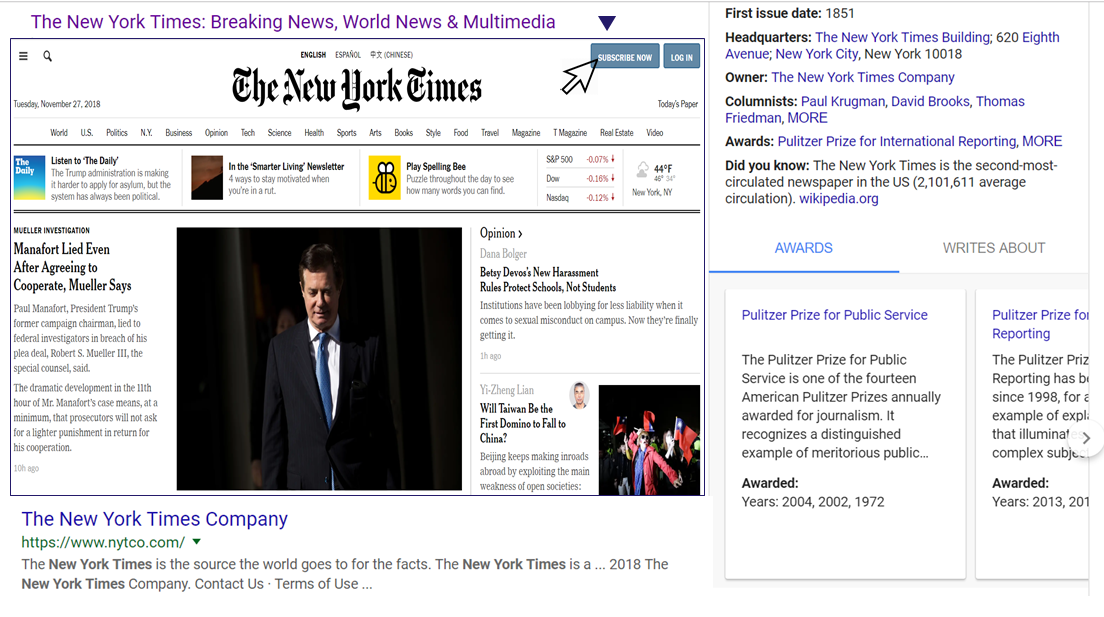Open the Video section

pyautogui.click(x=655, y=132)
